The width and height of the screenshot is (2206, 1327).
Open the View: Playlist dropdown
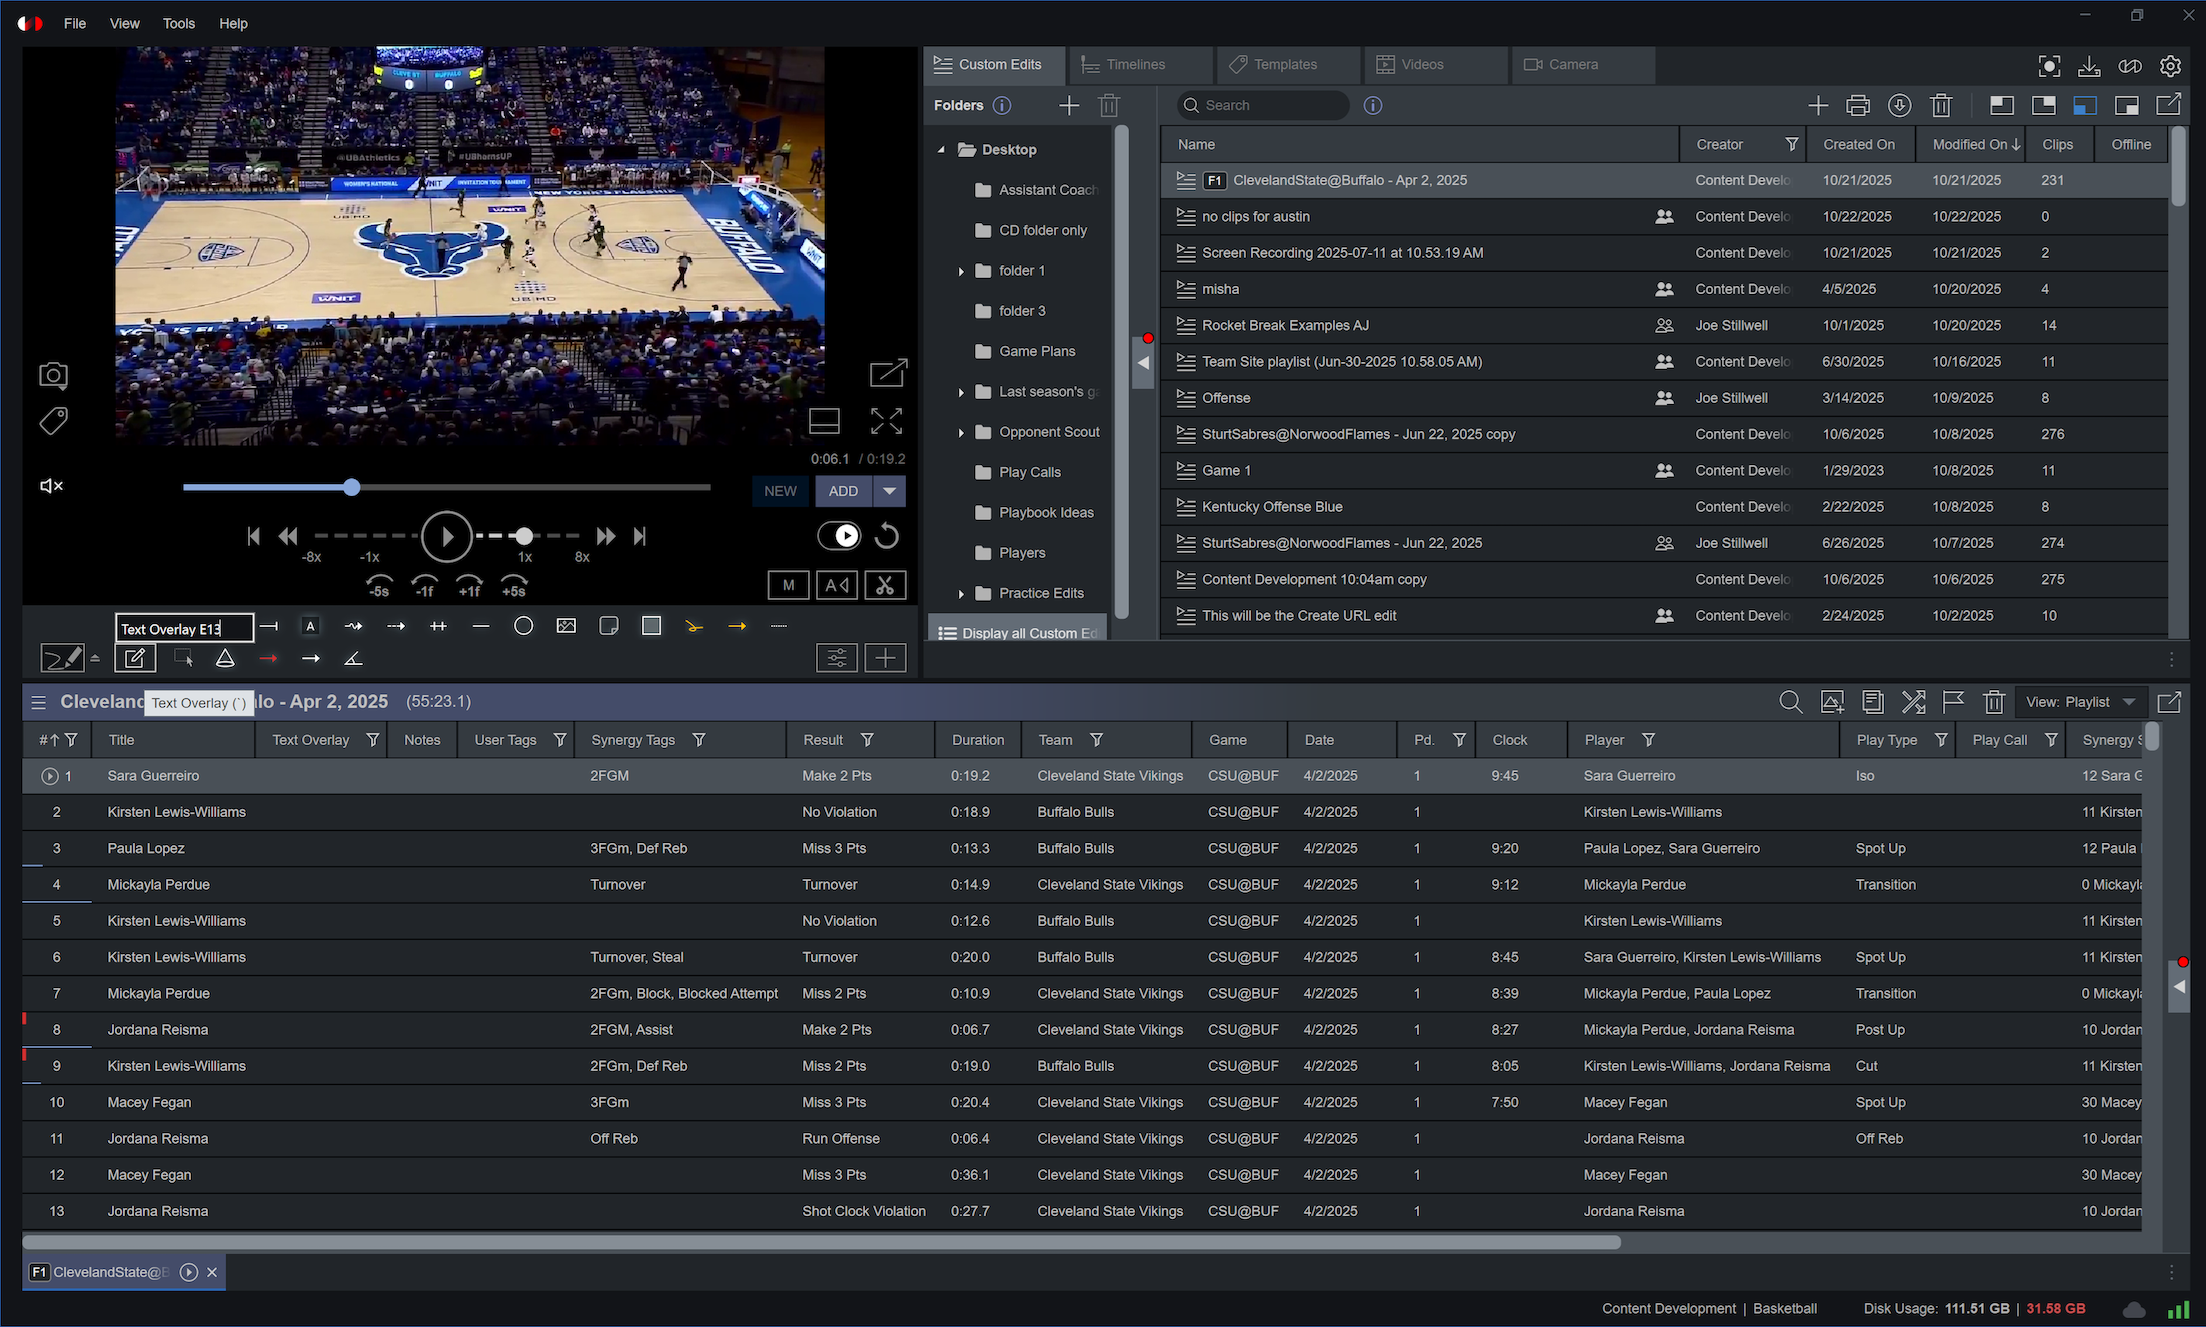click(x=2081, y=702)
